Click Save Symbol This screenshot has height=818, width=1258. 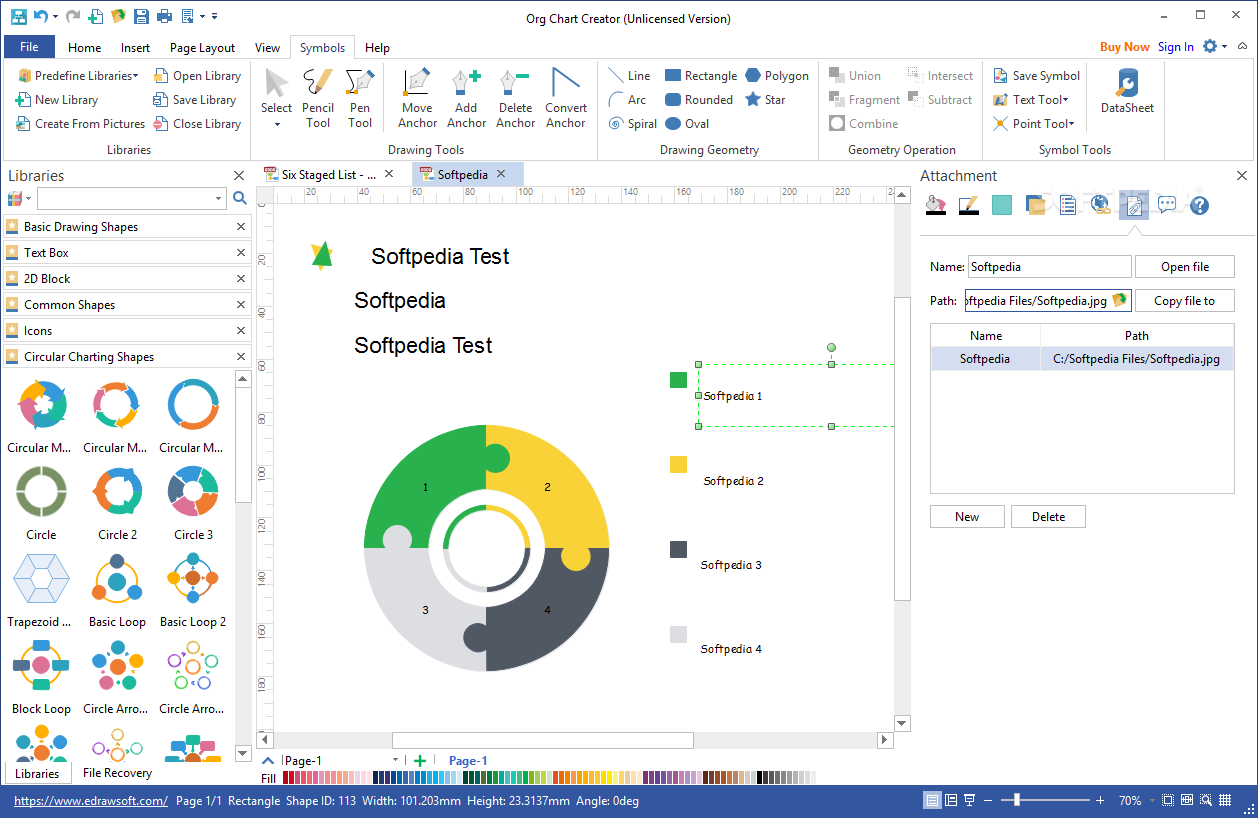point(1036,76)
